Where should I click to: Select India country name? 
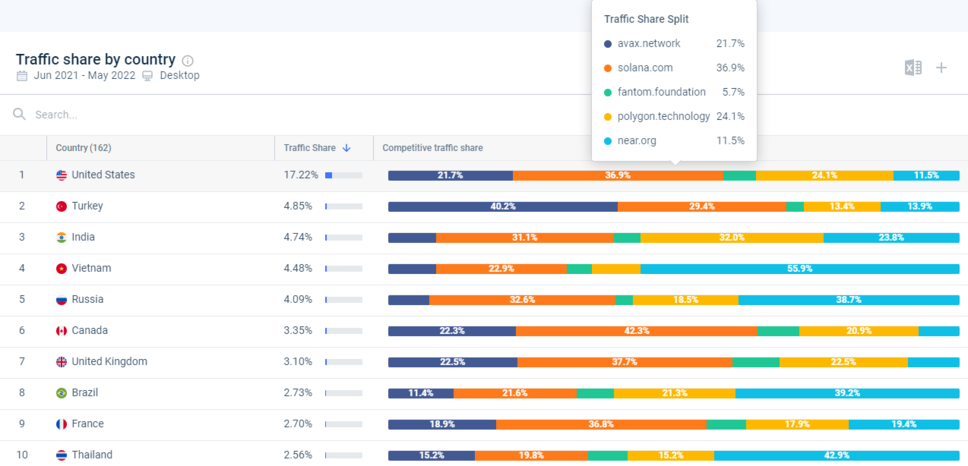click(83, 237)
